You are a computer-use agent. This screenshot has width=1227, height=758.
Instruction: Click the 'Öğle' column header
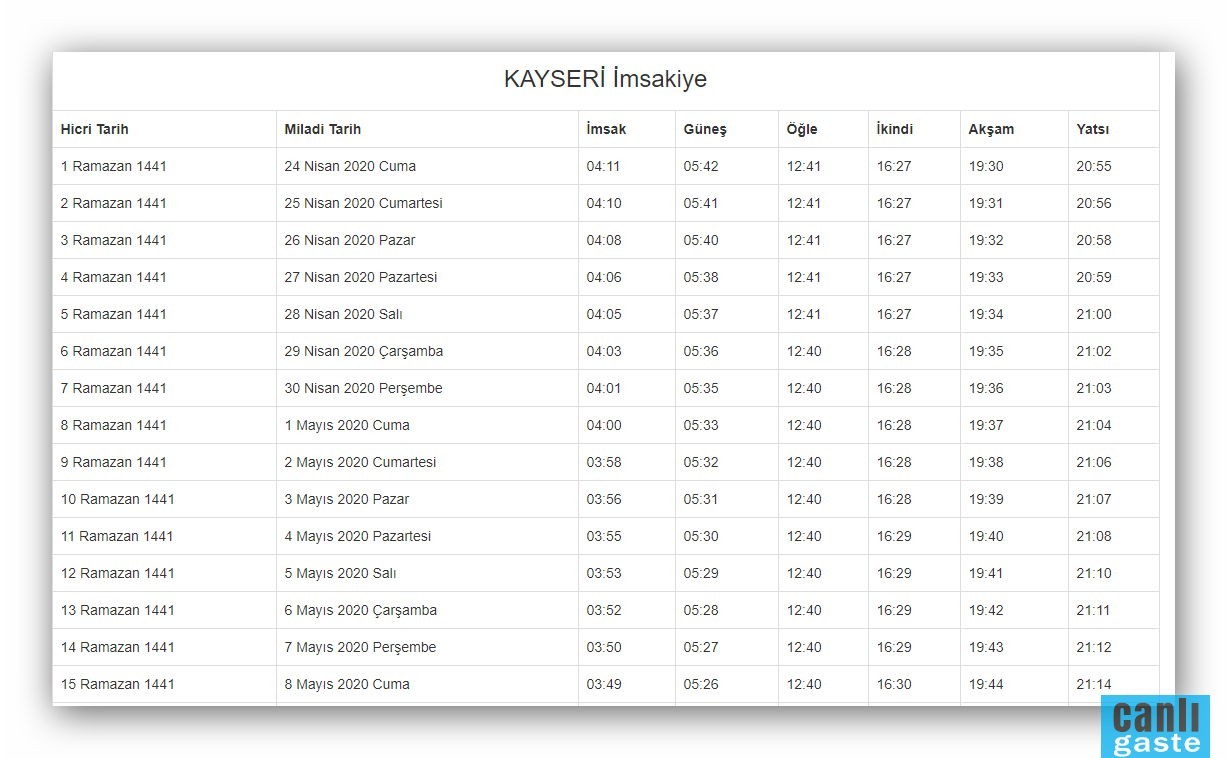(x=801, y=129)
